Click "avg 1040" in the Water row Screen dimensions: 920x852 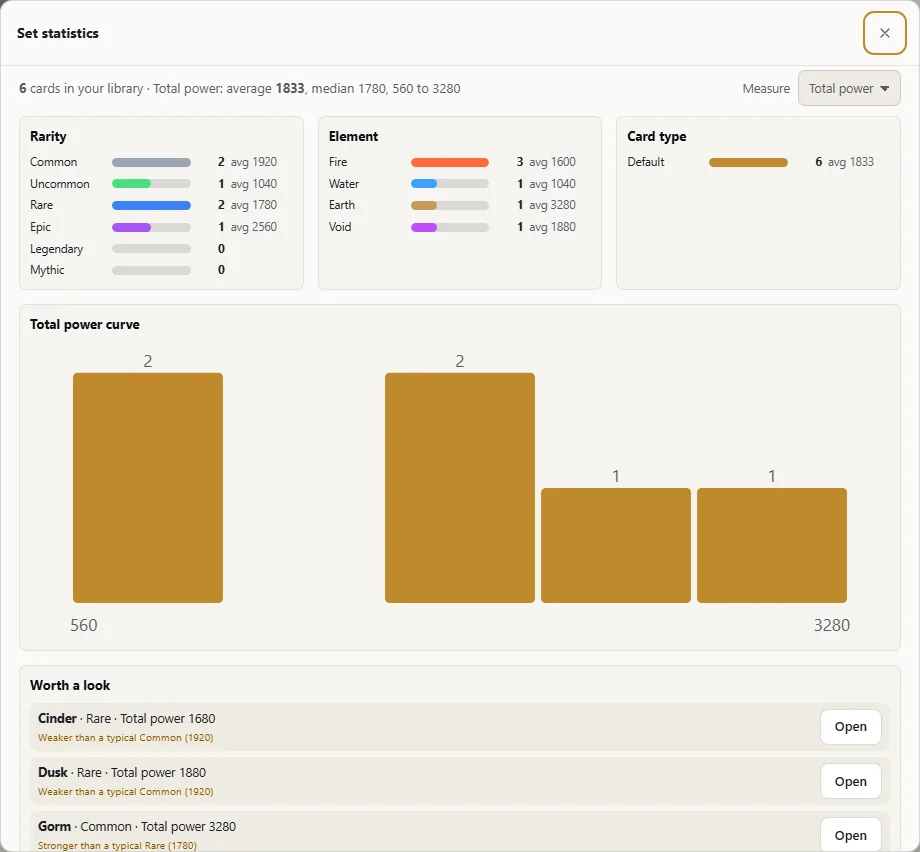point(552,184)
